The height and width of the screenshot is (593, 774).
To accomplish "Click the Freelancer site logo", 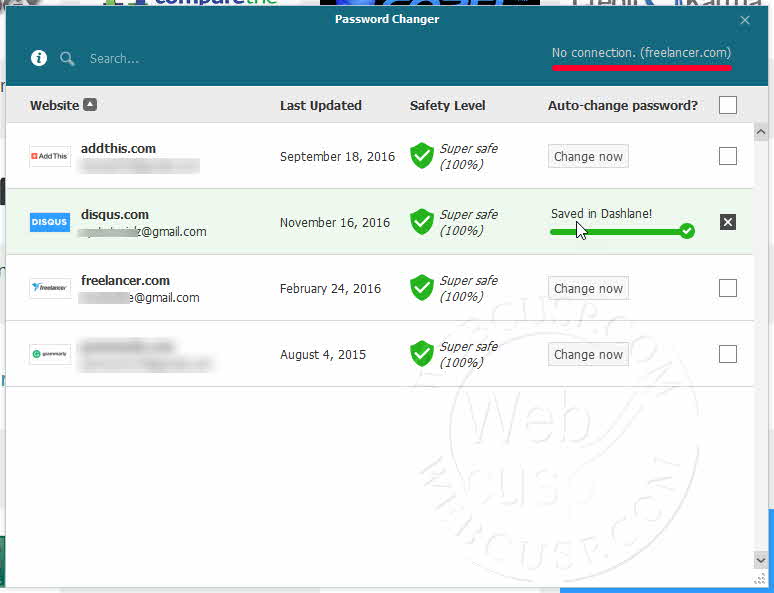I will pyautogui.click(x=50, y=288).
